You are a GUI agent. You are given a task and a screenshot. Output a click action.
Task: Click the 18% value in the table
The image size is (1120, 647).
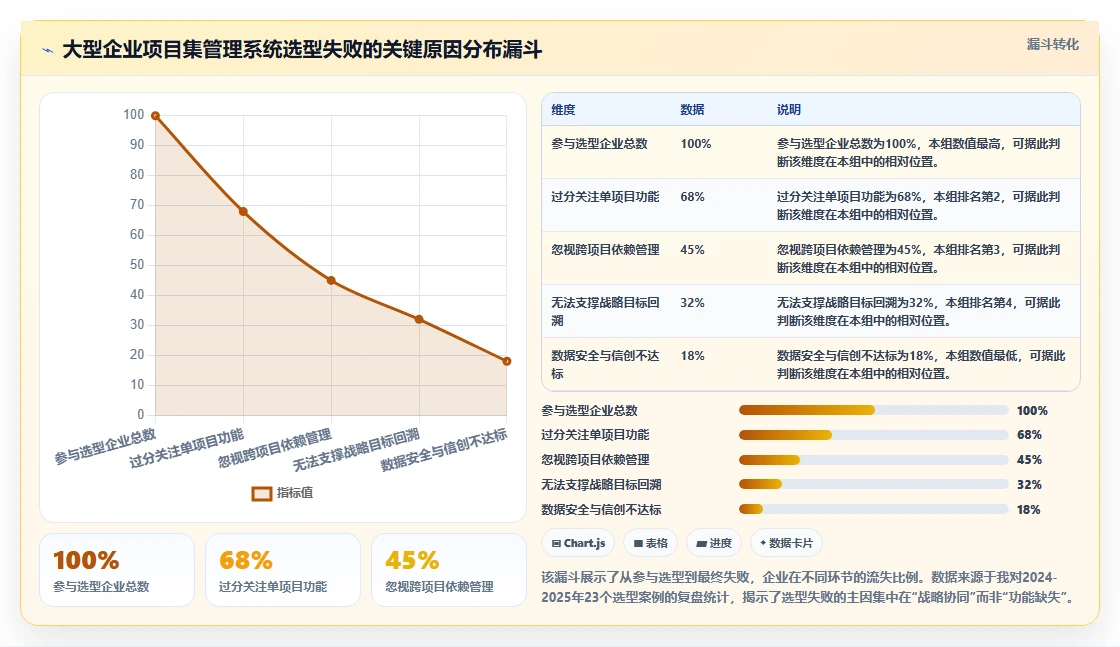(692, 356)
